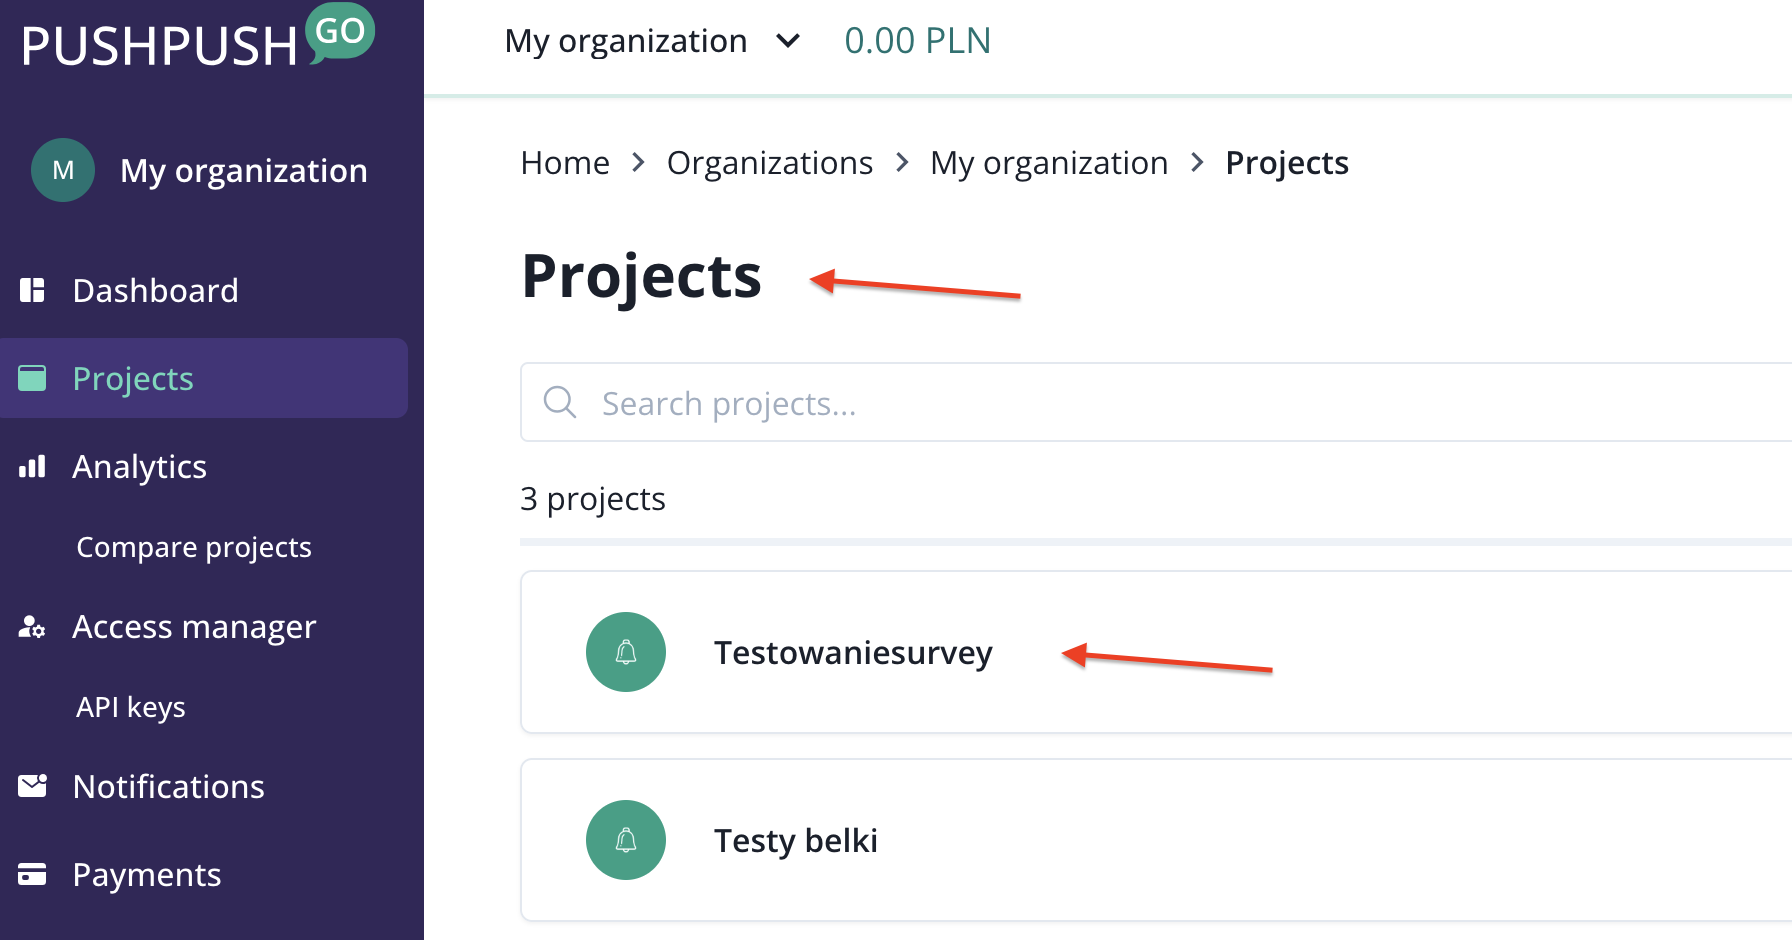This screenshot has width=1792, height=940.
Task: Click the 0.00 PLN balance
Action: (x=917, y=41)
